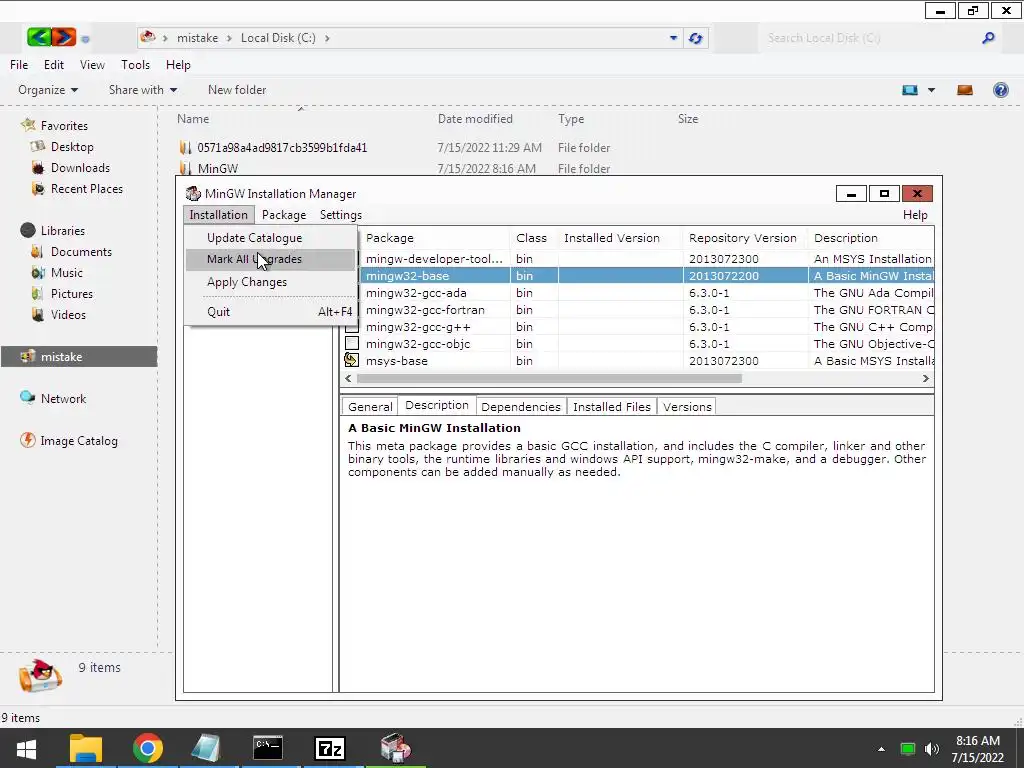This screenshot has height=768, width=1024.
Task: Open the Explorer help icon
Action: point(1000,90)
